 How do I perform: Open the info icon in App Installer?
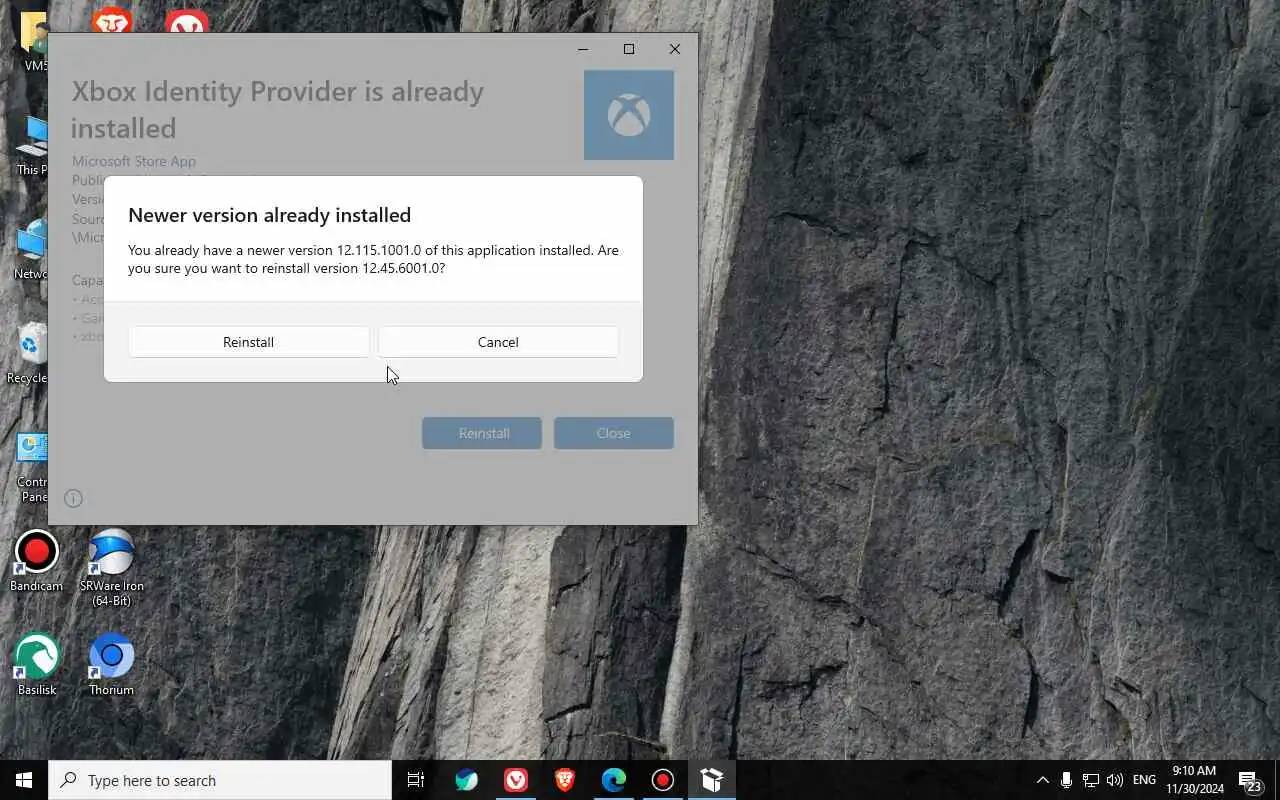pyautogui.click(x=73, y=498)
